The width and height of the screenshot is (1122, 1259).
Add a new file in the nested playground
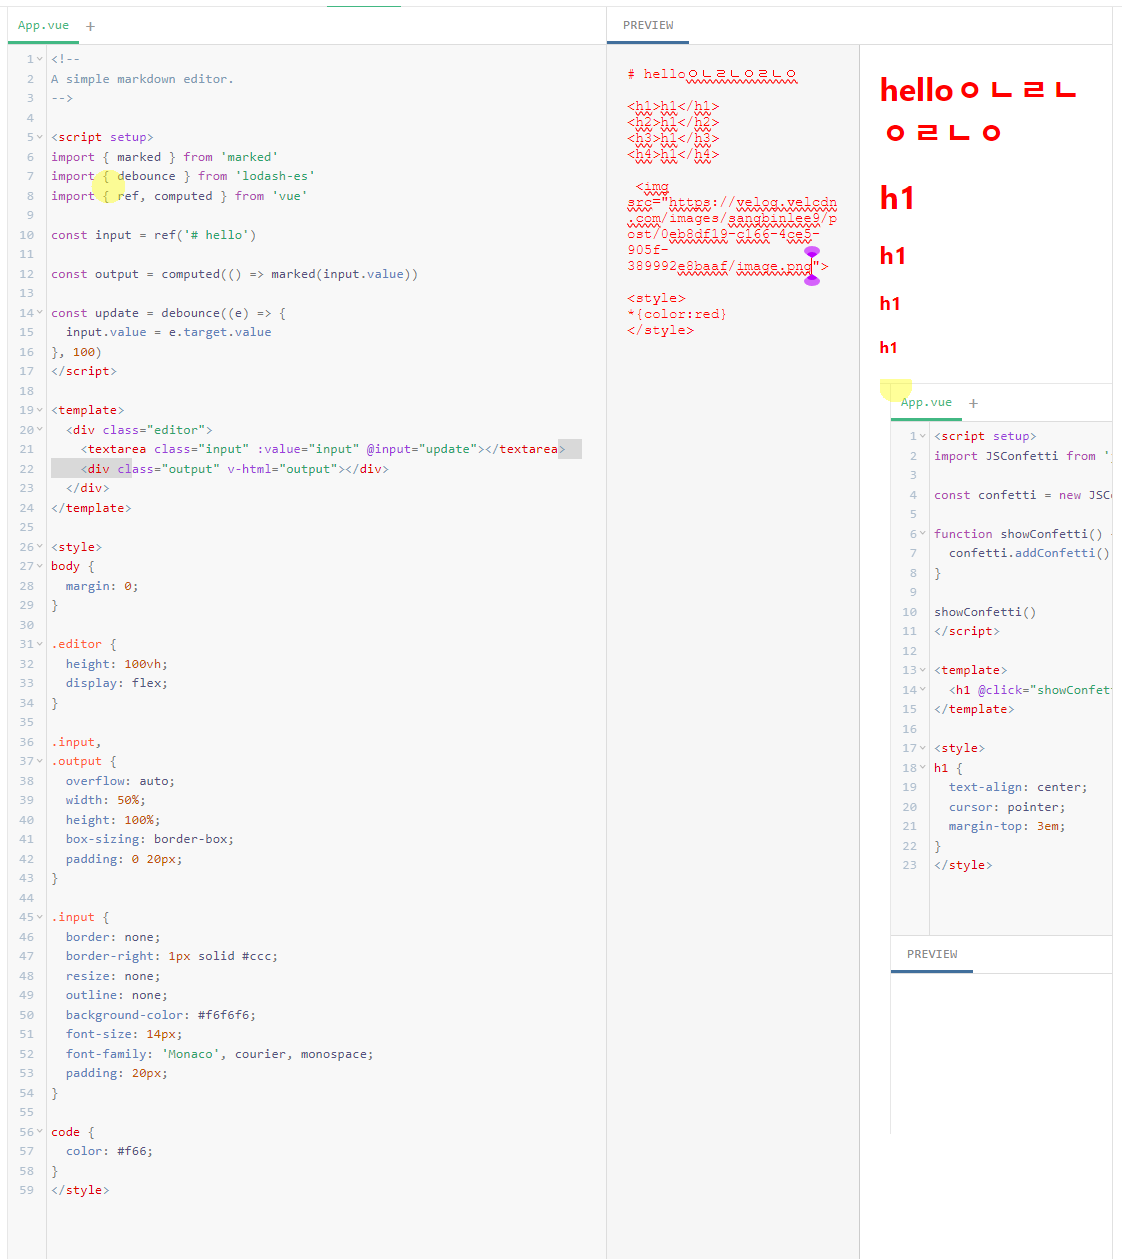973,403
